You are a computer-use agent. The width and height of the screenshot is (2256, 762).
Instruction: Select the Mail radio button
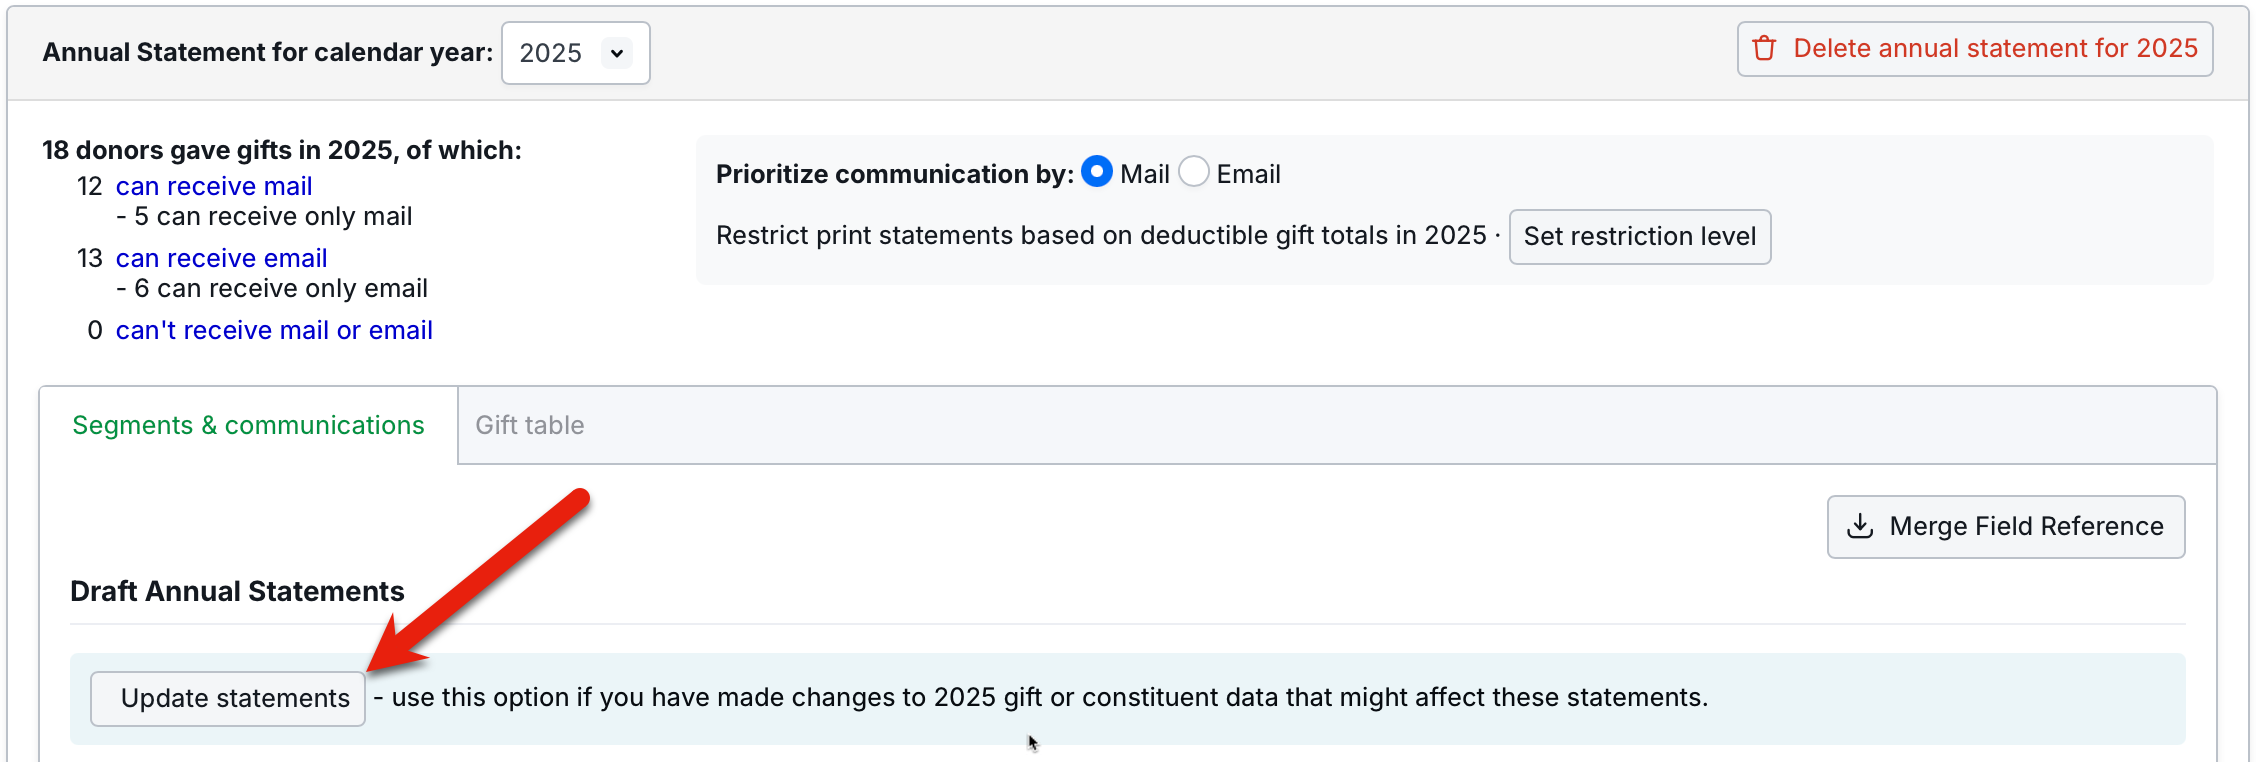point(1097,172)
